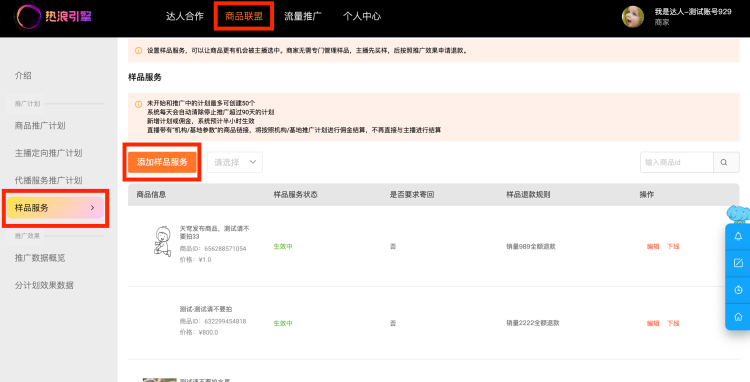
Task: Select 样品服务 in sidebar
Action: tap(55, 207)
